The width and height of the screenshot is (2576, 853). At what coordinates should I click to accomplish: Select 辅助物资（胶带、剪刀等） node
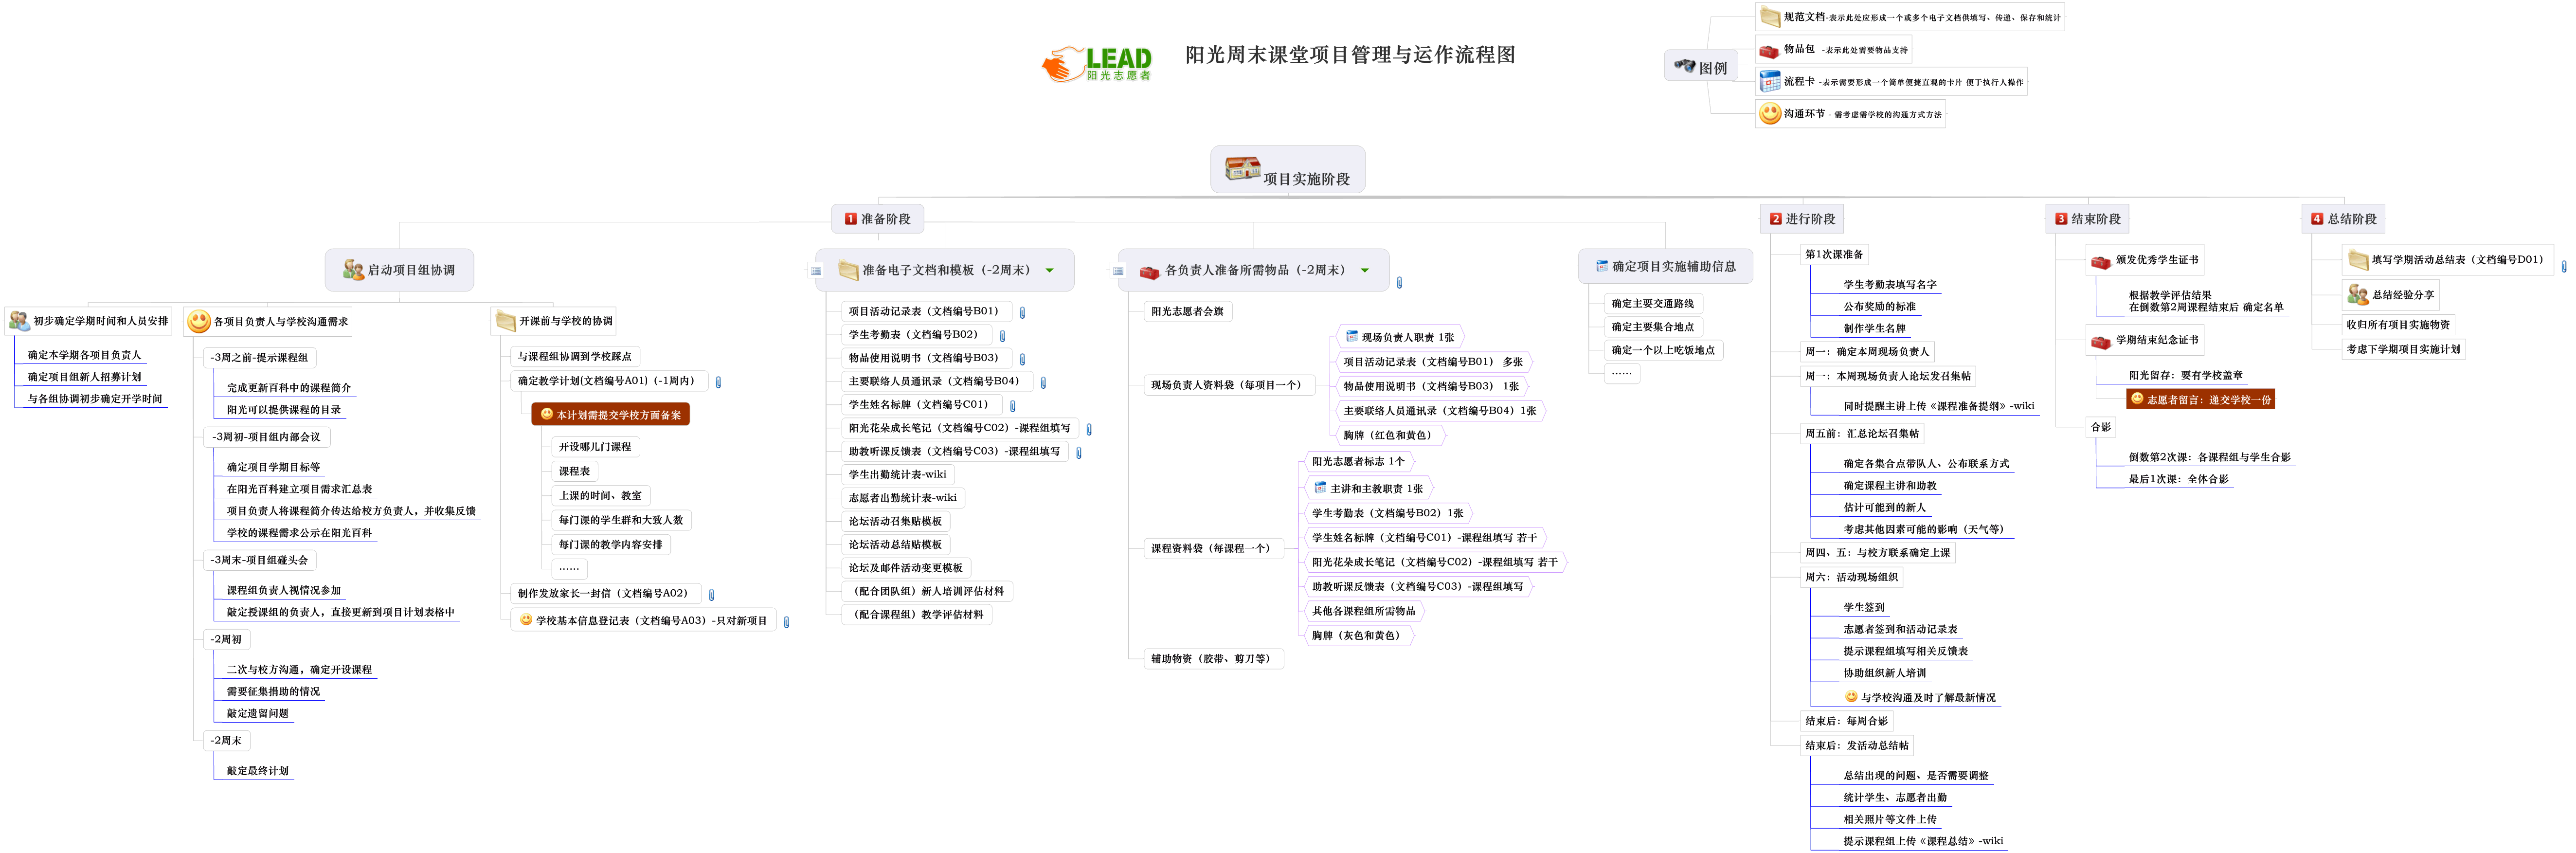pyautogui.click(x=1213, y=658)
